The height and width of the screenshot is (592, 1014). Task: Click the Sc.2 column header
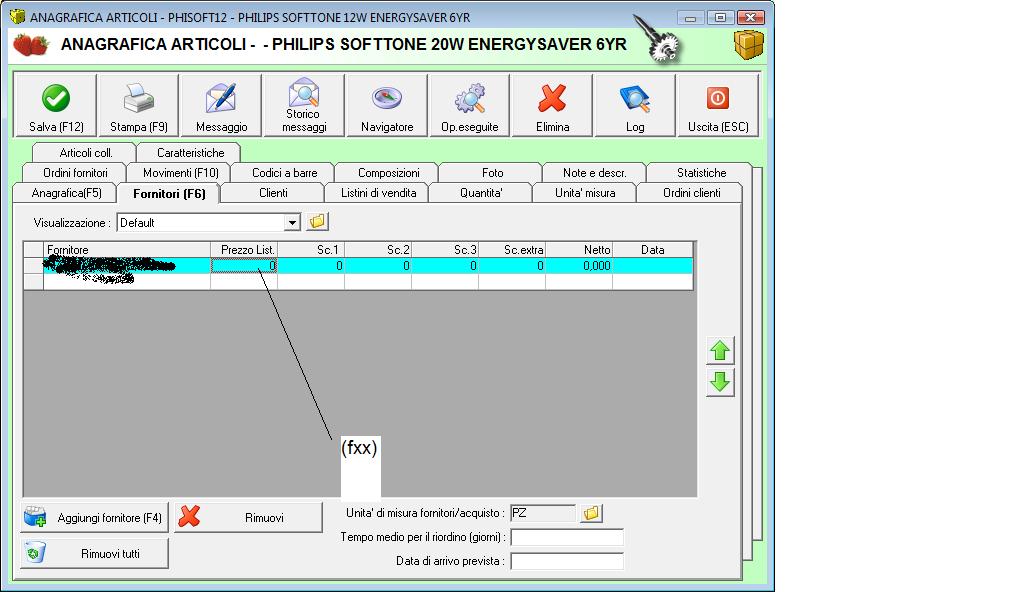pos(378,250)
